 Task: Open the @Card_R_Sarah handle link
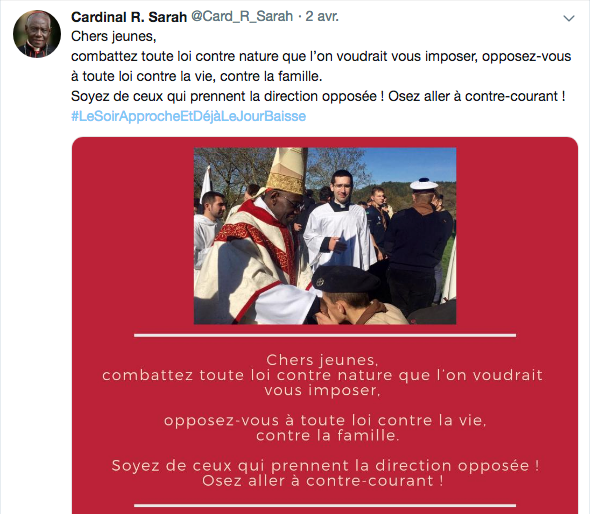click(x=242, y=17)
